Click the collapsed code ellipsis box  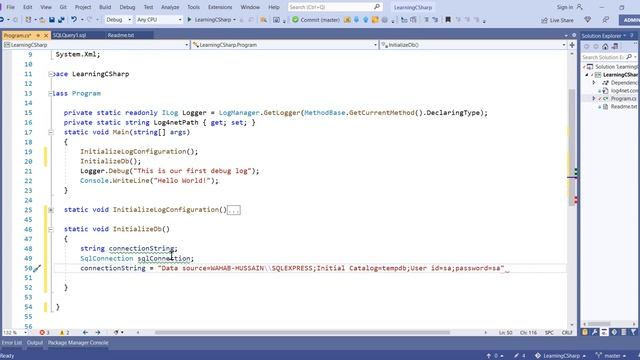pyautogui.click(x=234, y=210)
